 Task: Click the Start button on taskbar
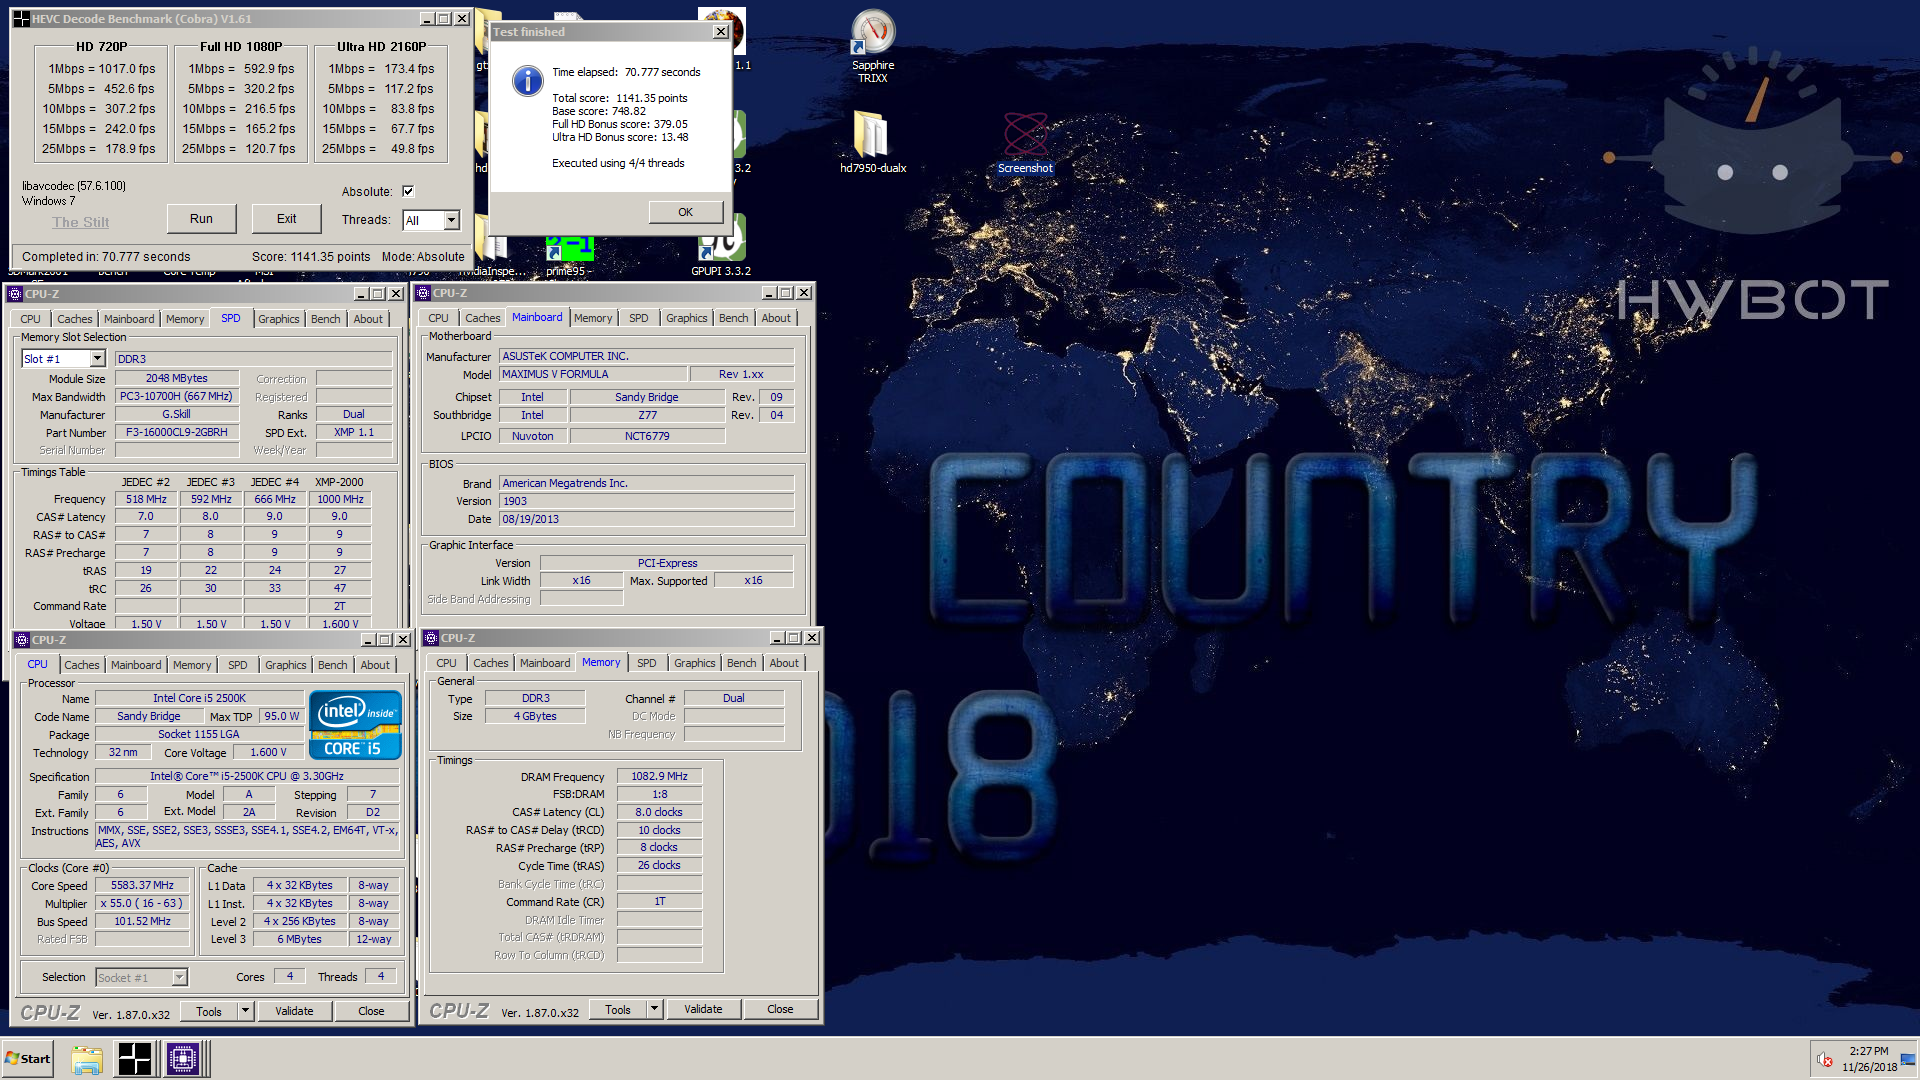point(28,1059)
